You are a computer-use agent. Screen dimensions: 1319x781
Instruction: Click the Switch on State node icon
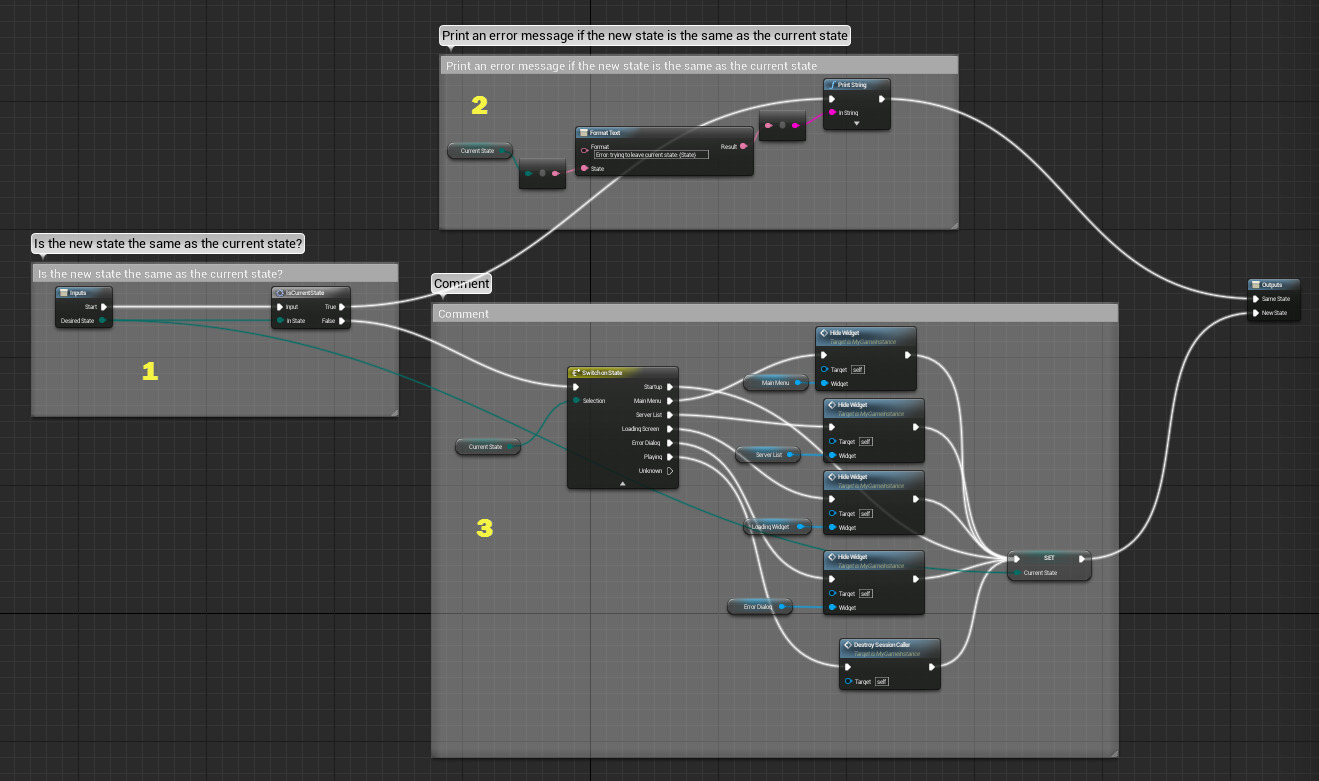click(576, 373)
